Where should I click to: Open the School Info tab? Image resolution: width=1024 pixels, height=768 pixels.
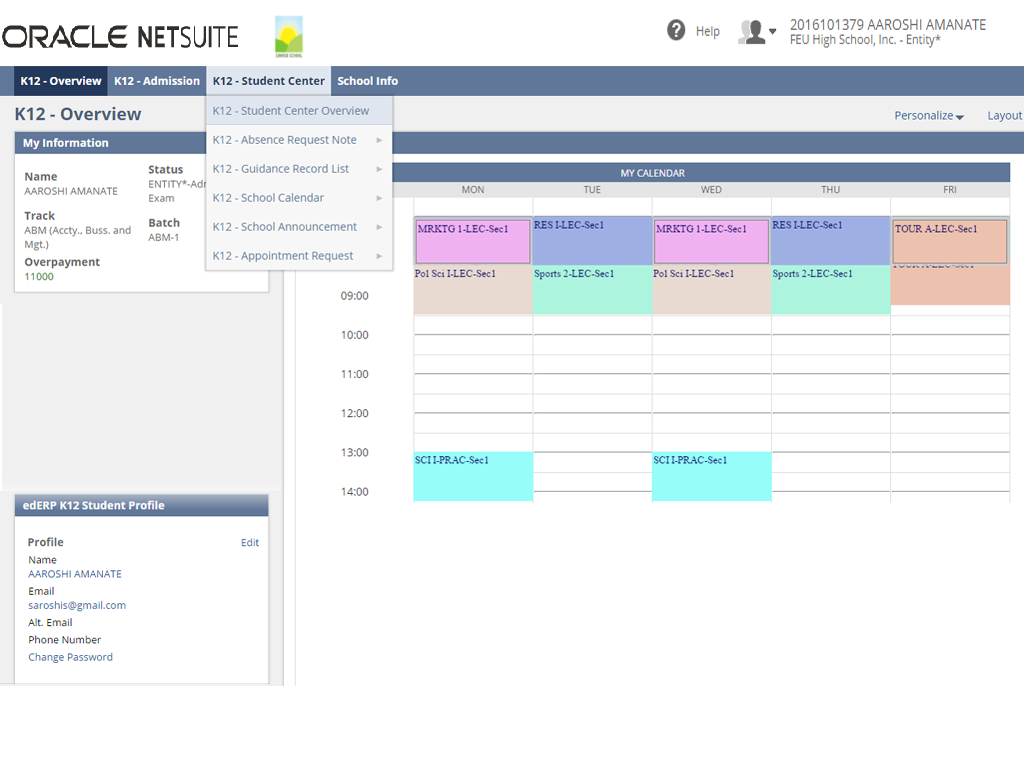(x=368, y=81)
